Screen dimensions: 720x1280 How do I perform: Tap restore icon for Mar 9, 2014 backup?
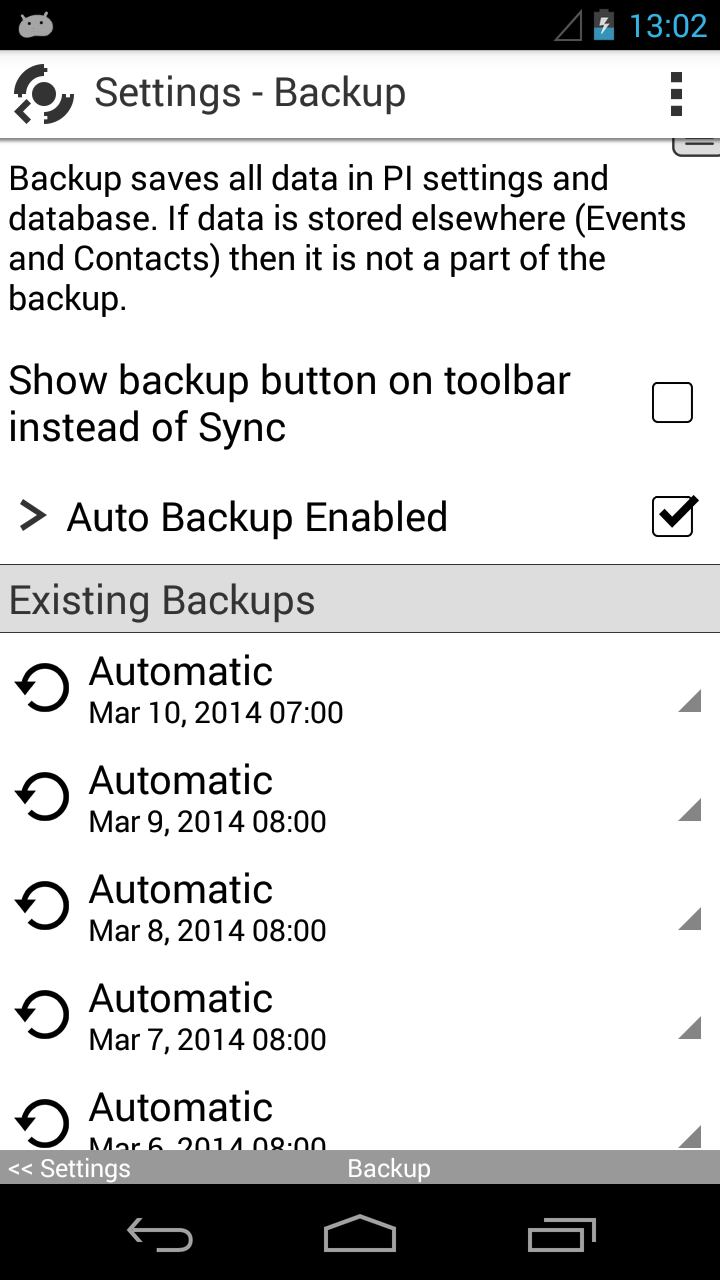click(x=43, y=797)
